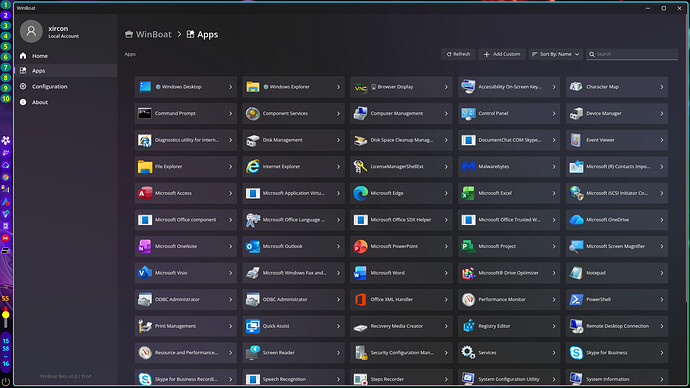Click the Windows Desktop icon
Viewport: 690px width, 388px height.
pos(145,87)
